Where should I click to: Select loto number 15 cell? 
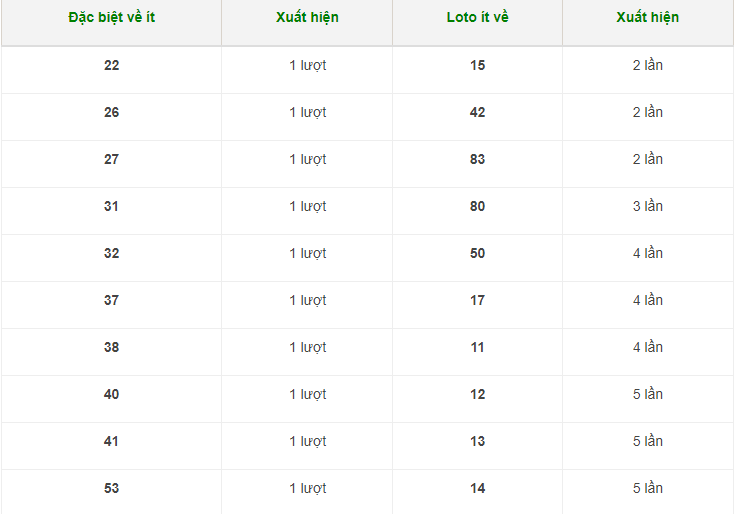(x=477, y=65)
